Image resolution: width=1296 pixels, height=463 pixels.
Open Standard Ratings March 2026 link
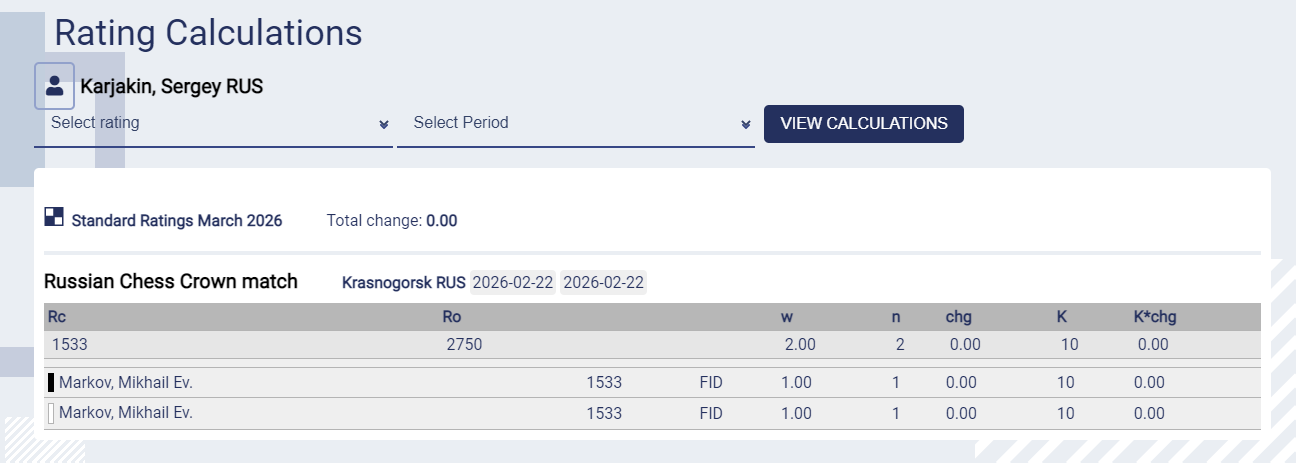pyautogui.click(x=177, y=221)
